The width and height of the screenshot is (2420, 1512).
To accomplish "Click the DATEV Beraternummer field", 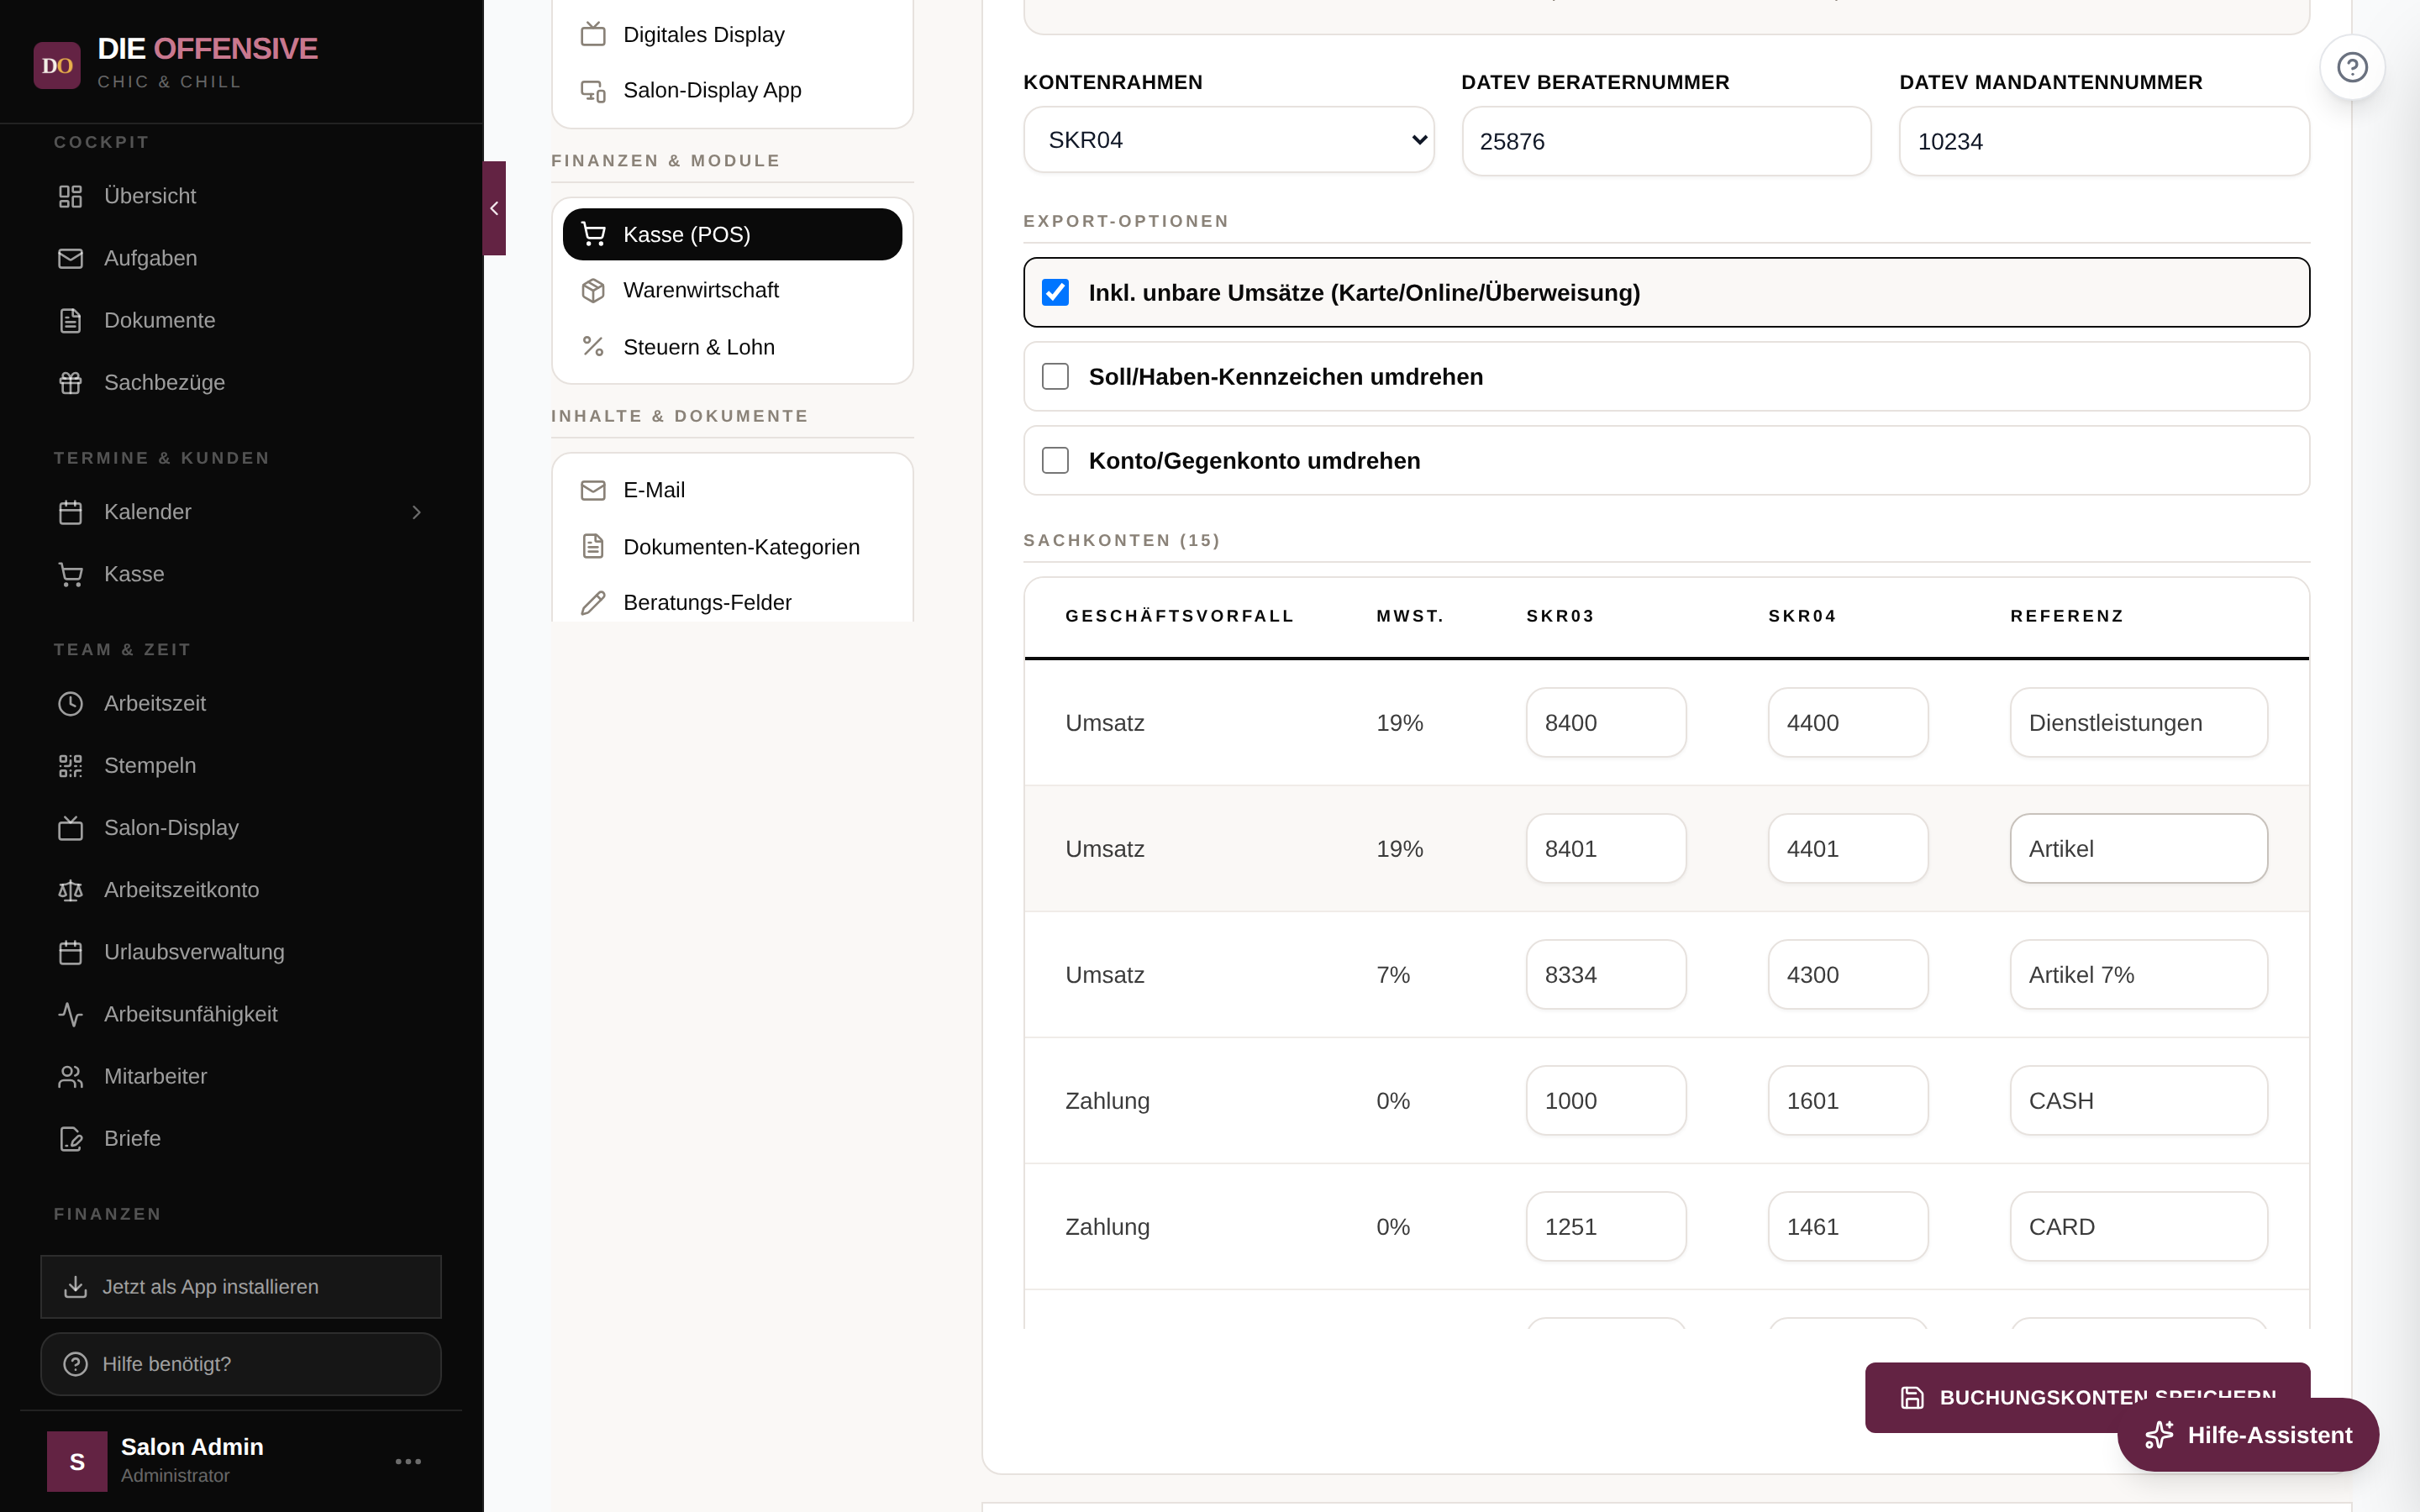I will (1666, 141).
